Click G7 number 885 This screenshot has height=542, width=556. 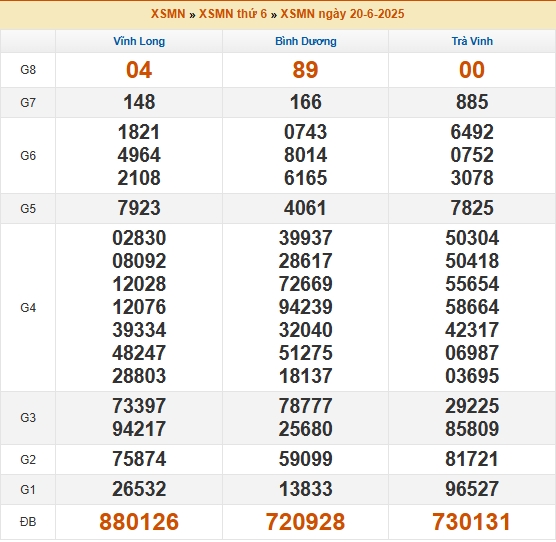click(472, 102)
